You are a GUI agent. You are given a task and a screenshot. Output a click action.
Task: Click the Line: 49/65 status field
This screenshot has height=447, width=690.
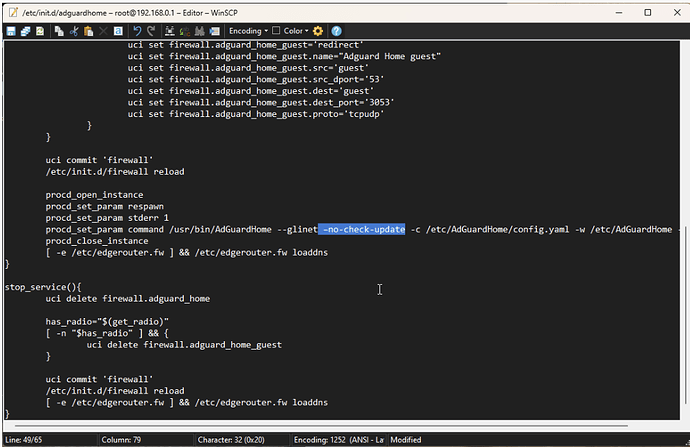click(30, 439)
